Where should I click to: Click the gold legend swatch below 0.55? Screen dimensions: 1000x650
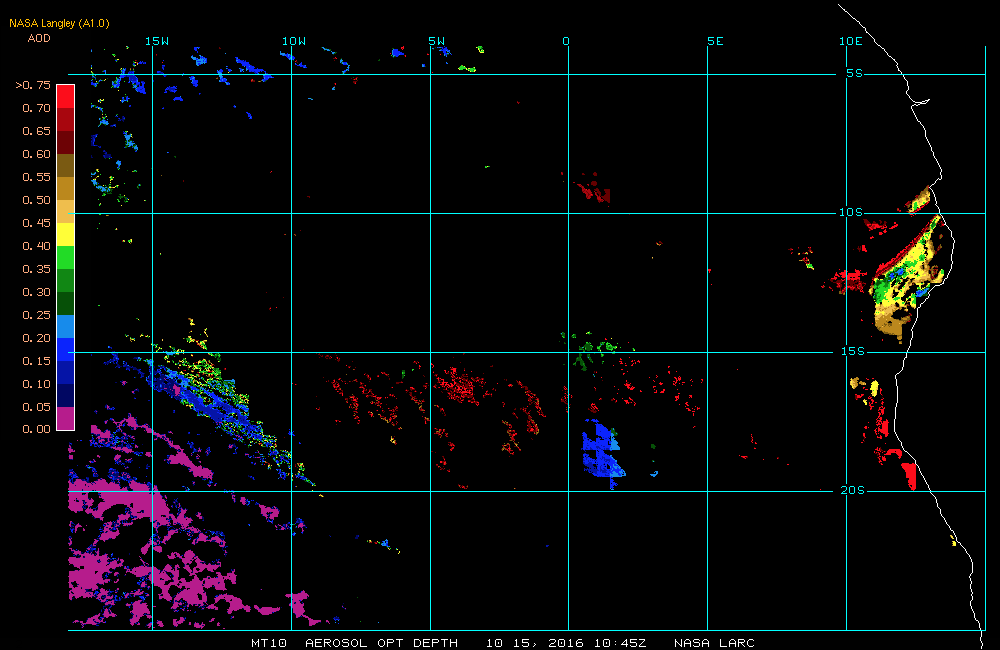[x=66, y=188]
